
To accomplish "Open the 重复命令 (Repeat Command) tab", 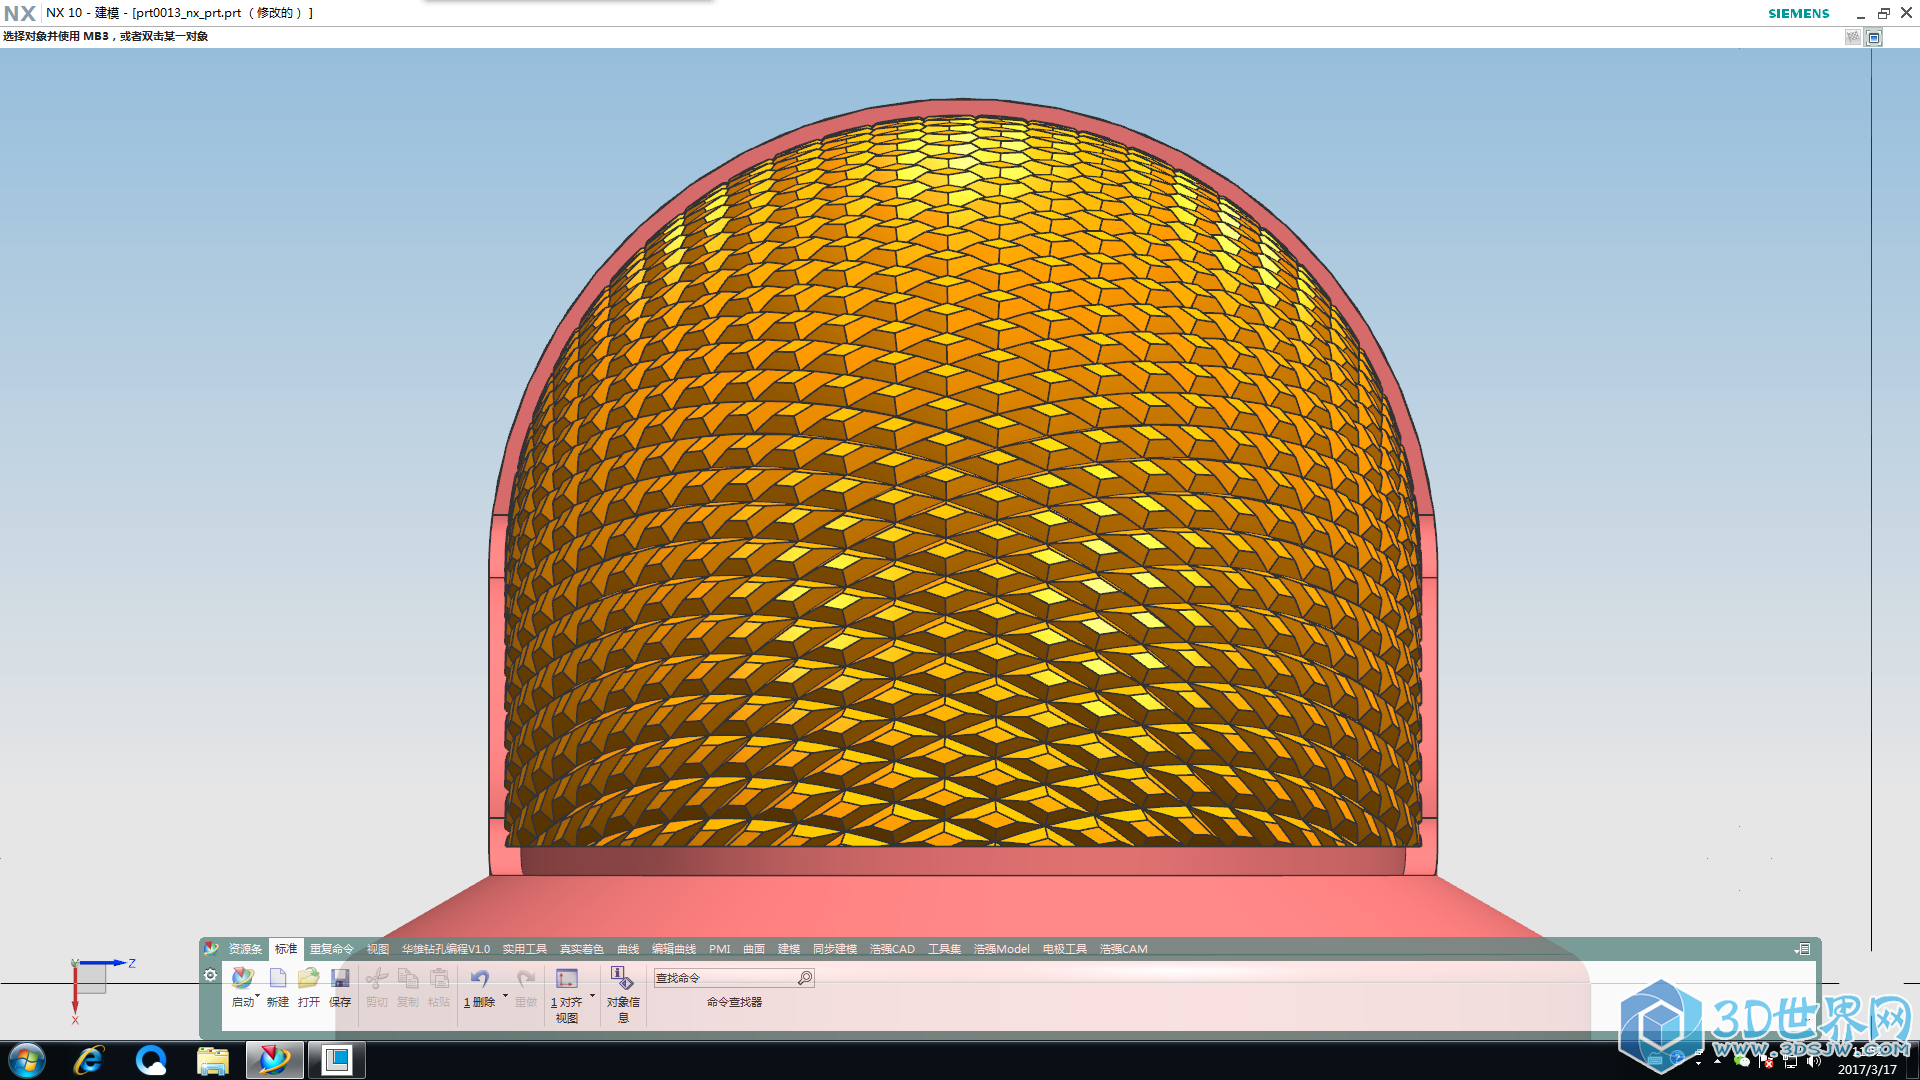I will pyautogui.click(x=331, y=949).
